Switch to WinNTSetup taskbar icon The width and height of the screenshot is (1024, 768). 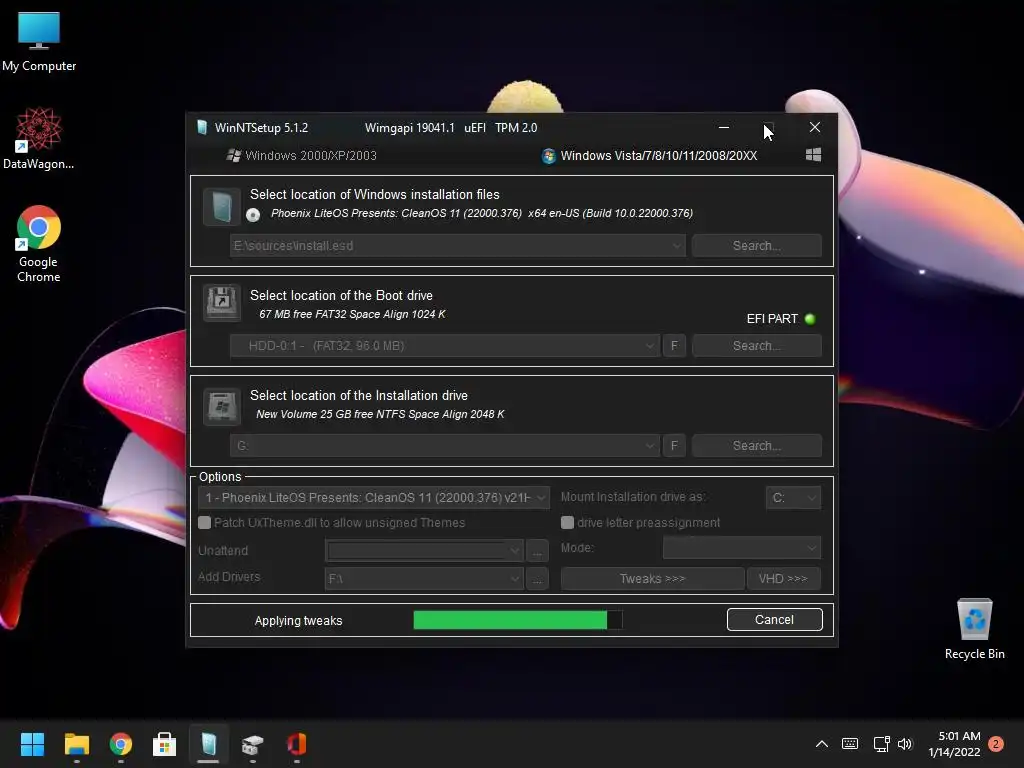pos(208,744)
